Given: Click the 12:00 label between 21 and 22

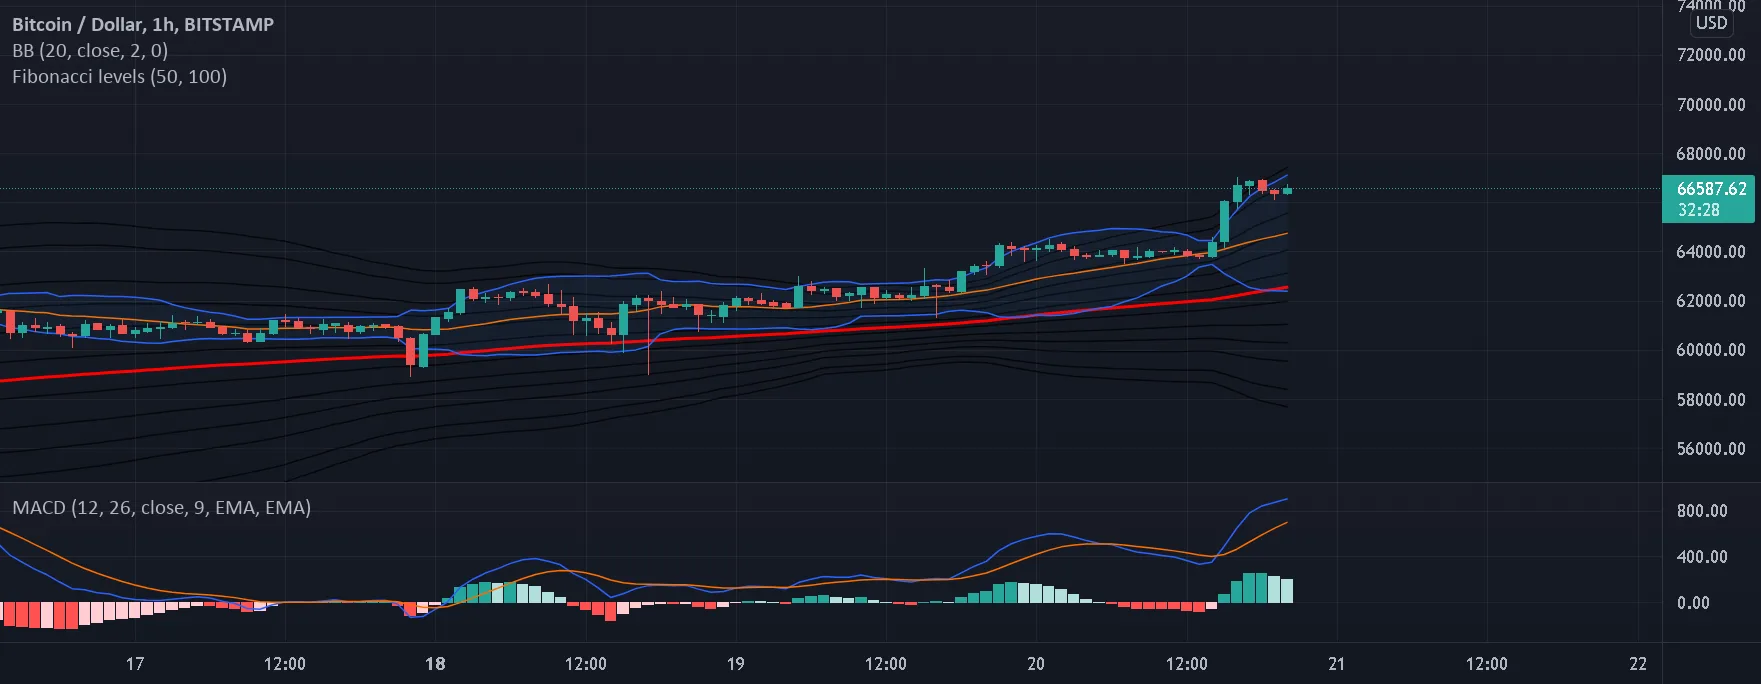Looking at the screenshot, I should coord(1487,663).
